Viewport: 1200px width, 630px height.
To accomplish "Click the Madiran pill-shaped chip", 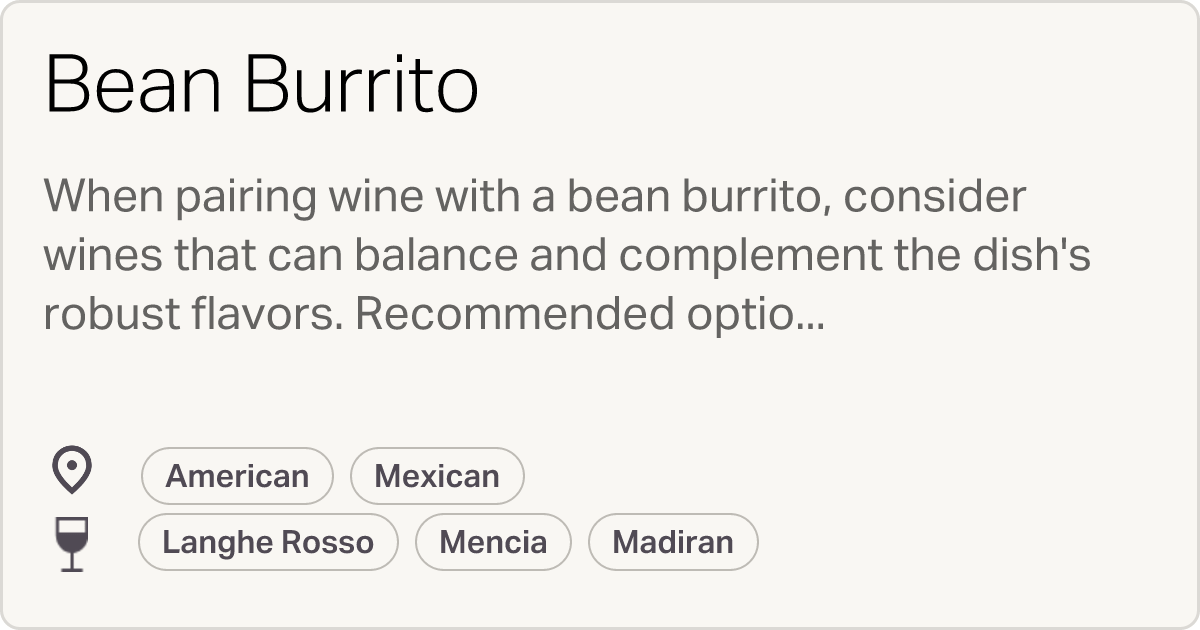I will click(673, 541).
